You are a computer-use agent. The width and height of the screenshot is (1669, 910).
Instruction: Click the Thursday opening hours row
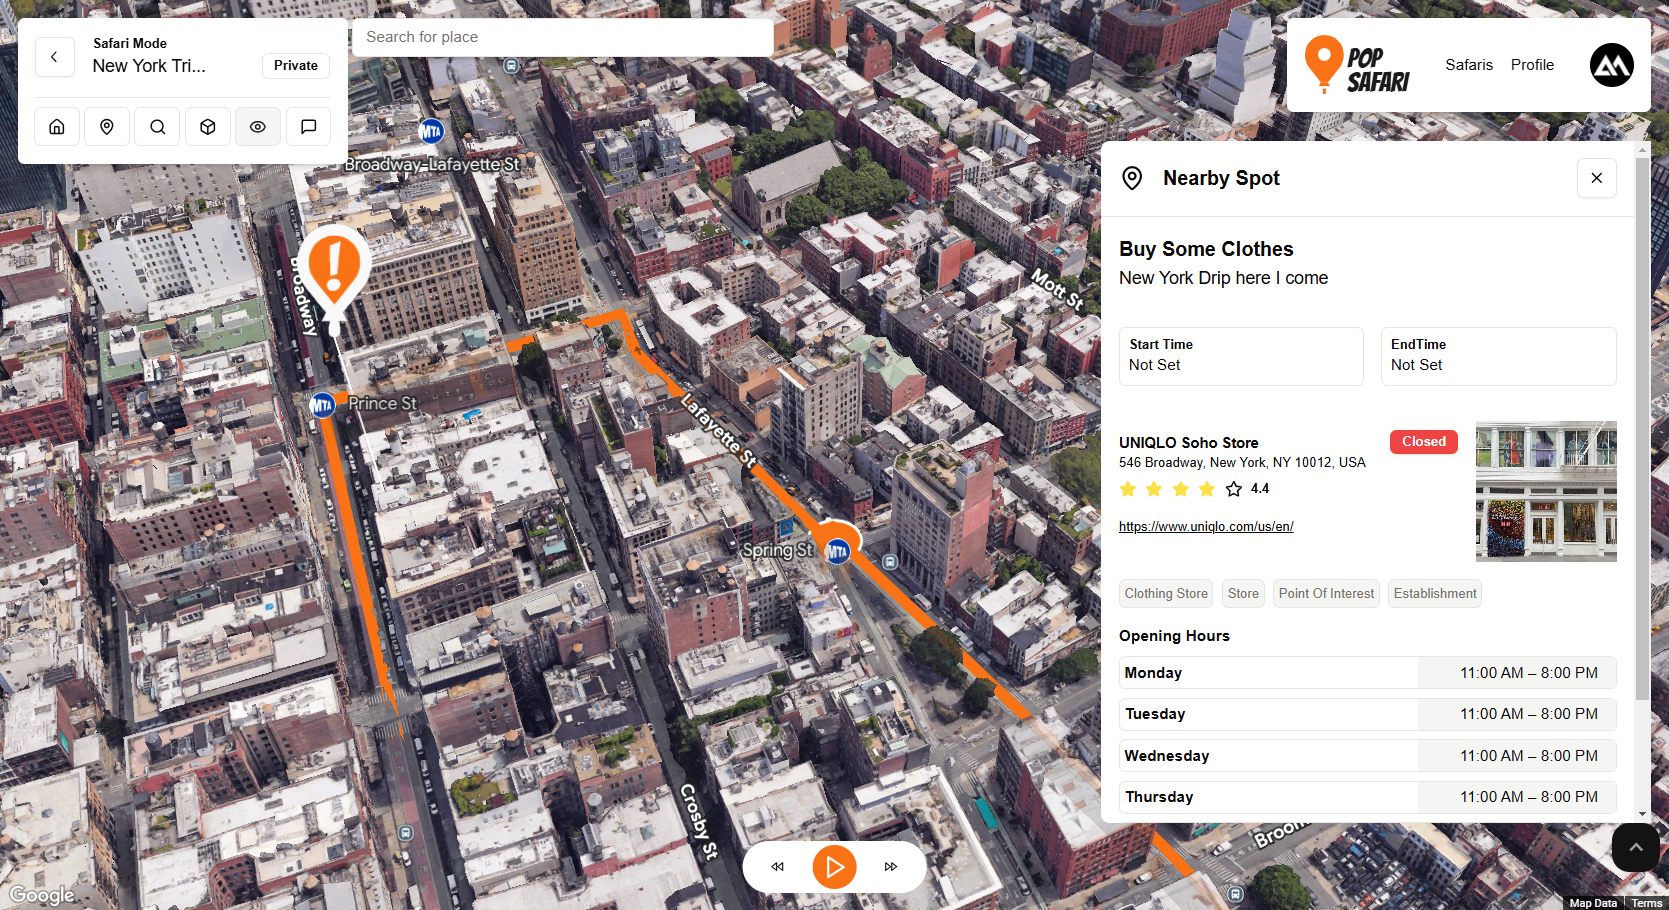point(1367,797)
